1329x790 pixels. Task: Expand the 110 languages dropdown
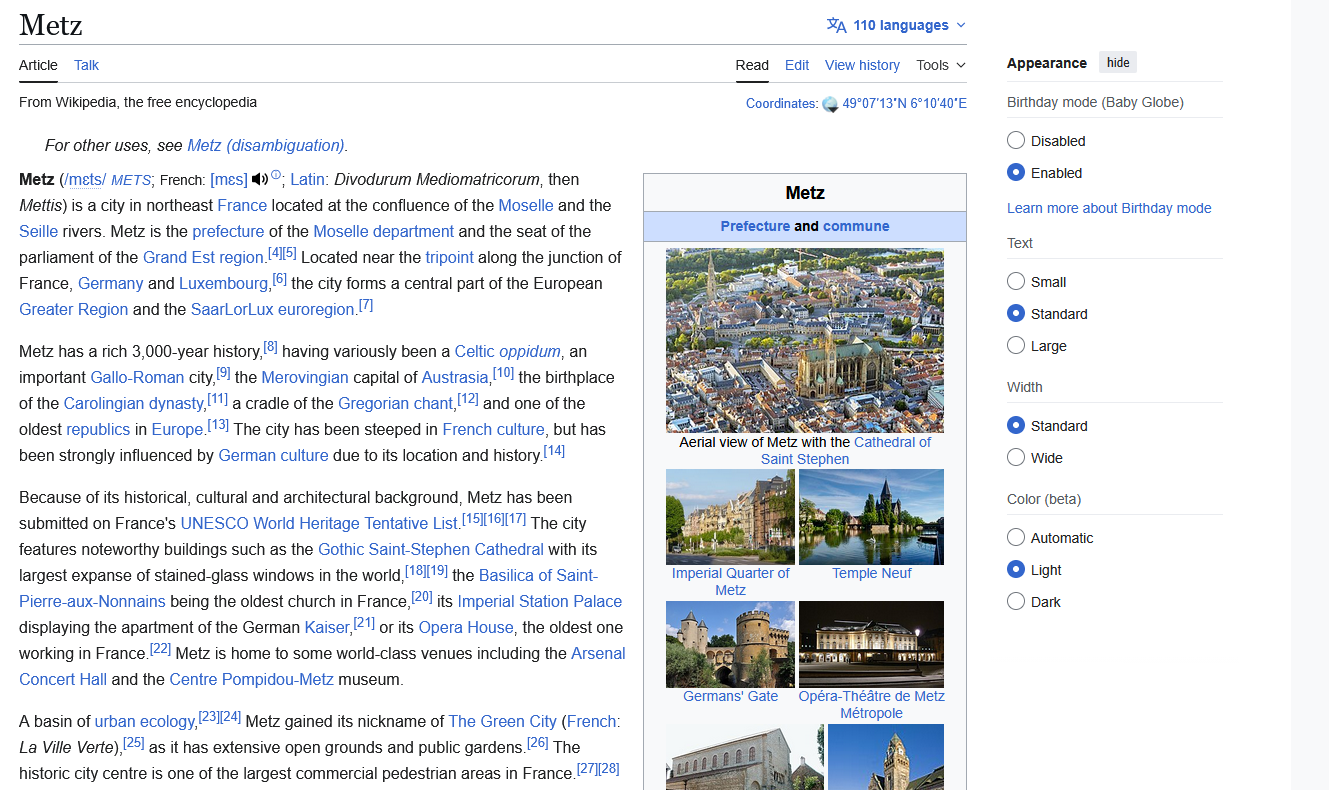pos(900,25)
